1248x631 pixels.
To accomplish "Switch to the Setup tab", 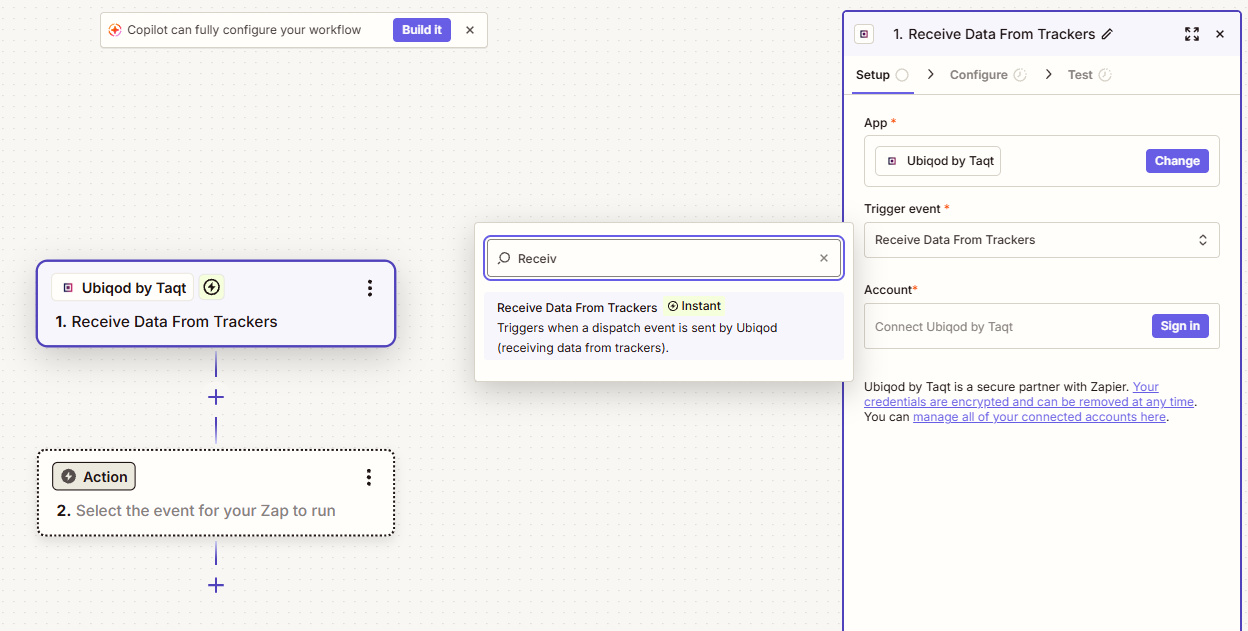I will [x=873, y=75].
